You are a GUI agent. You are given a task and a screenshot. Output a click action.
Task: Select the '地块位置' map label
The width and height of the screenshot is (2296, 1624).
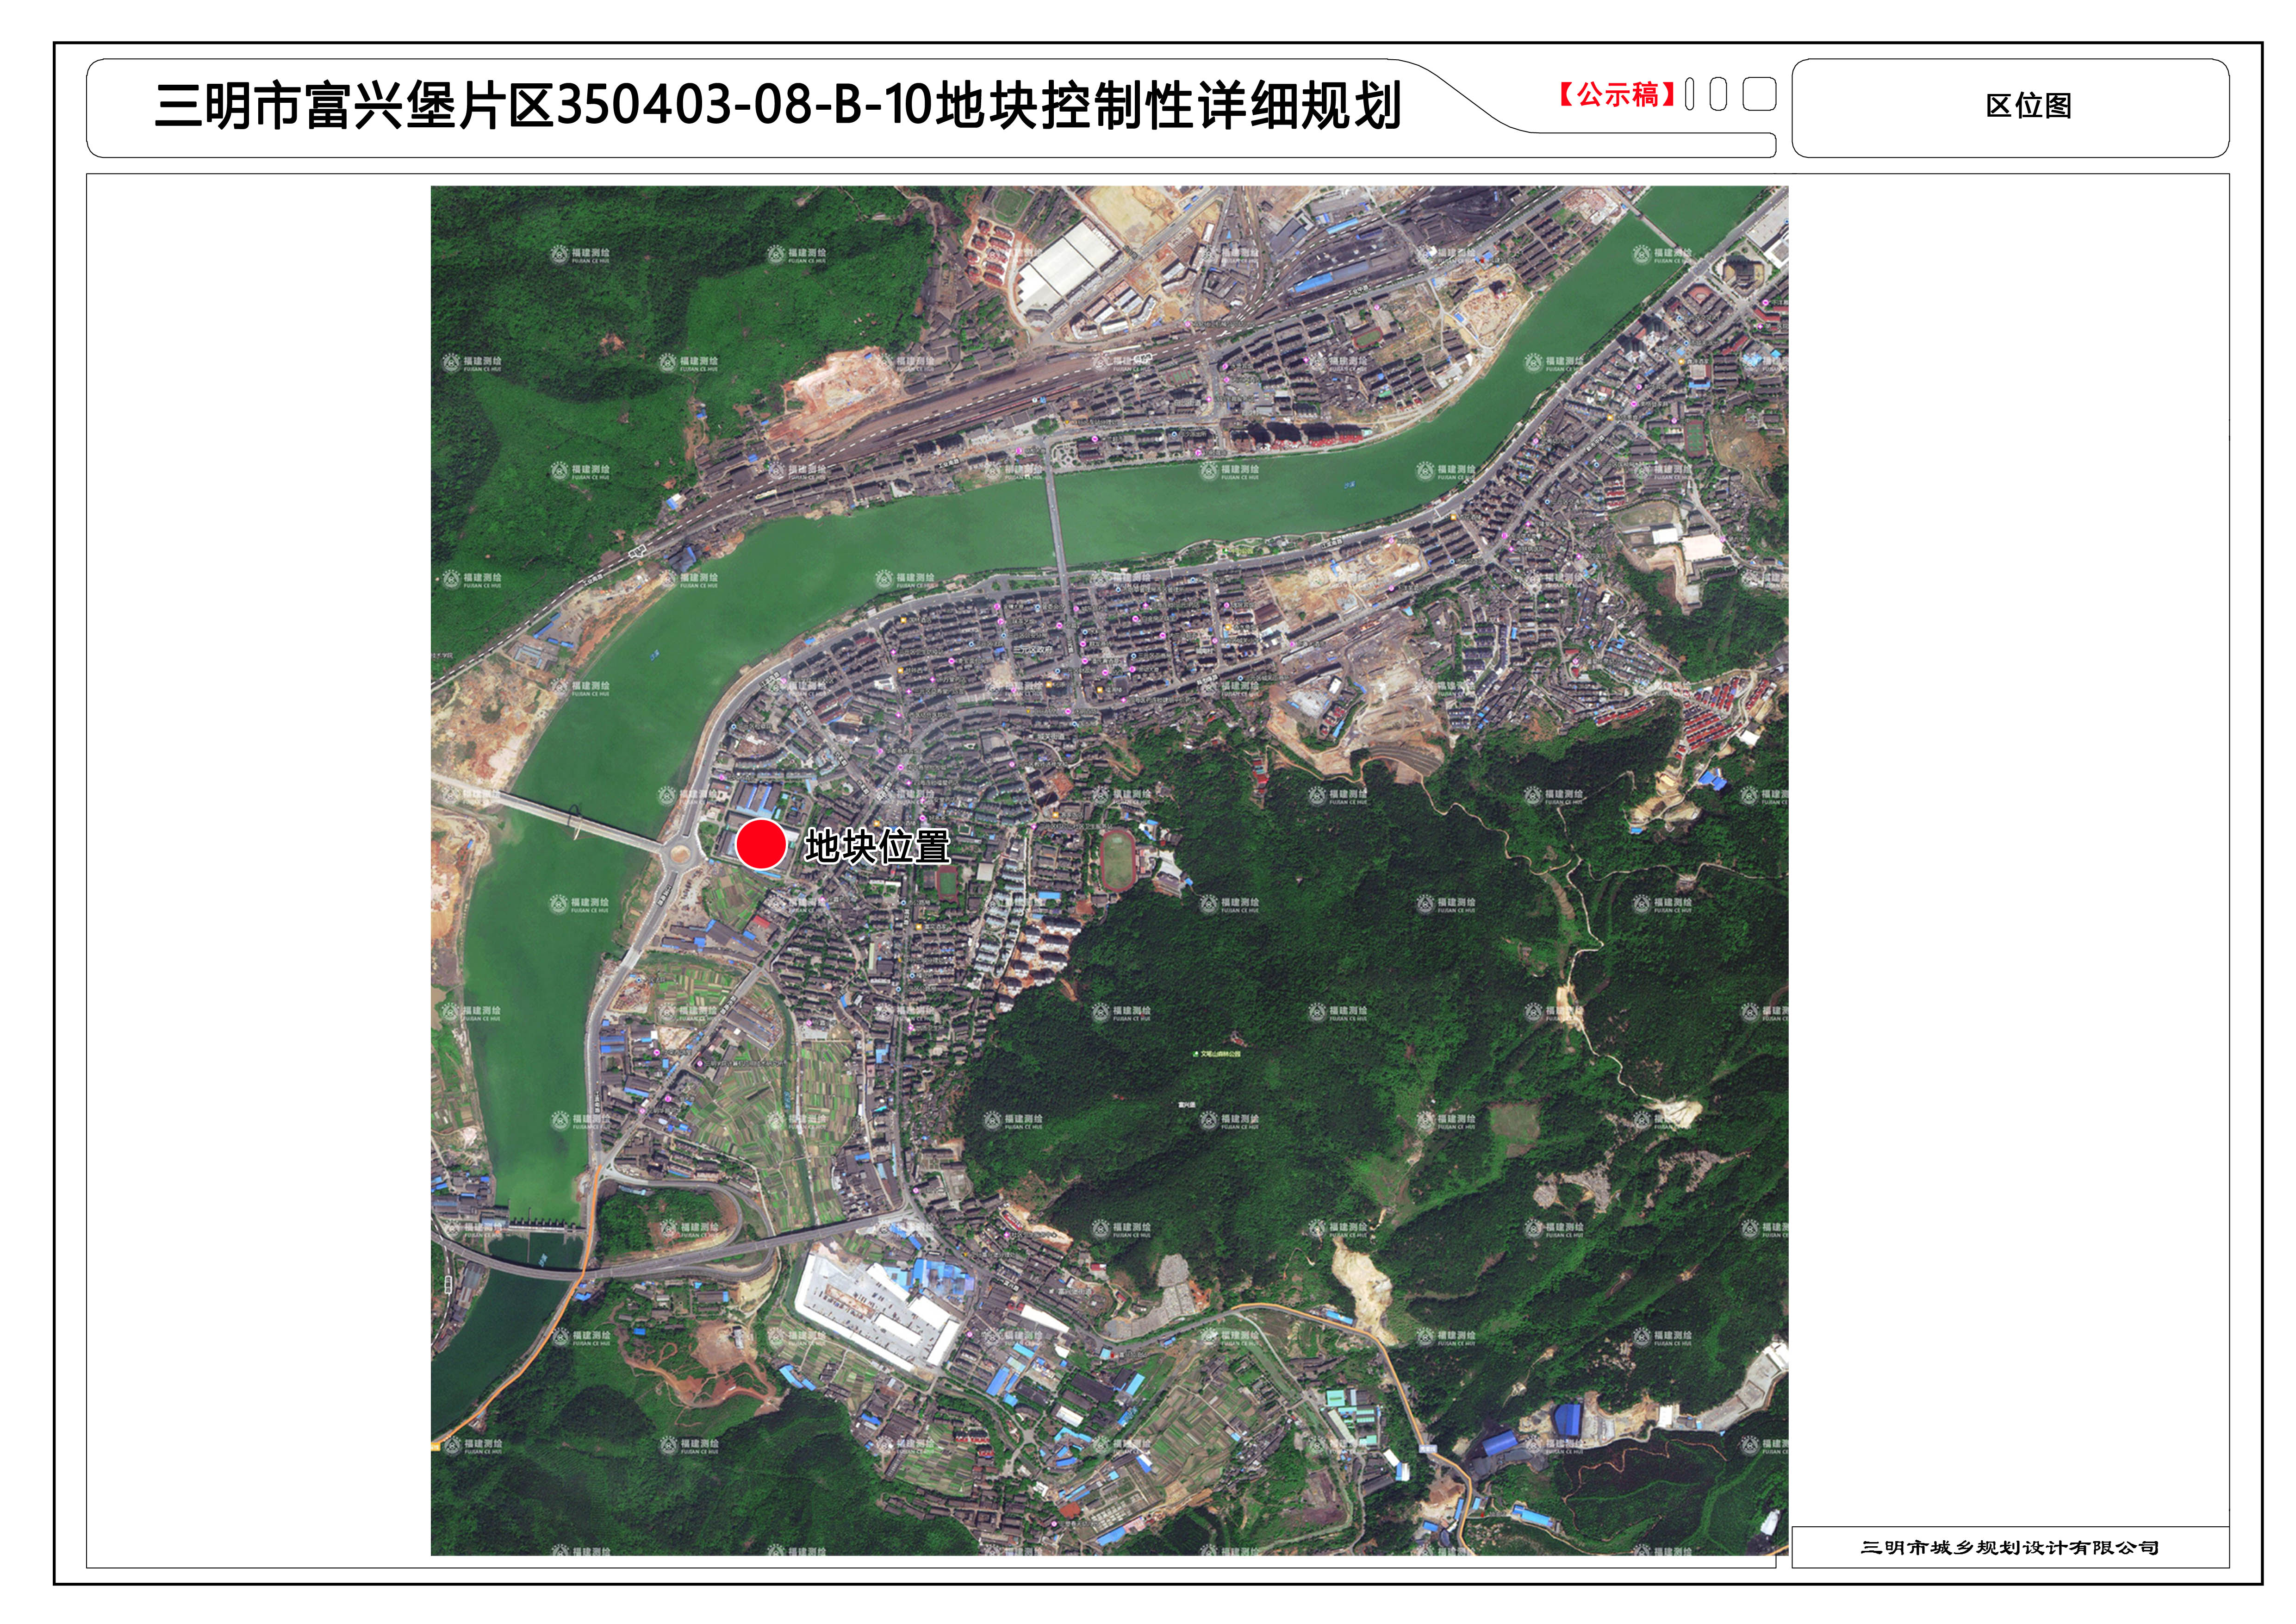click(877, 847)
